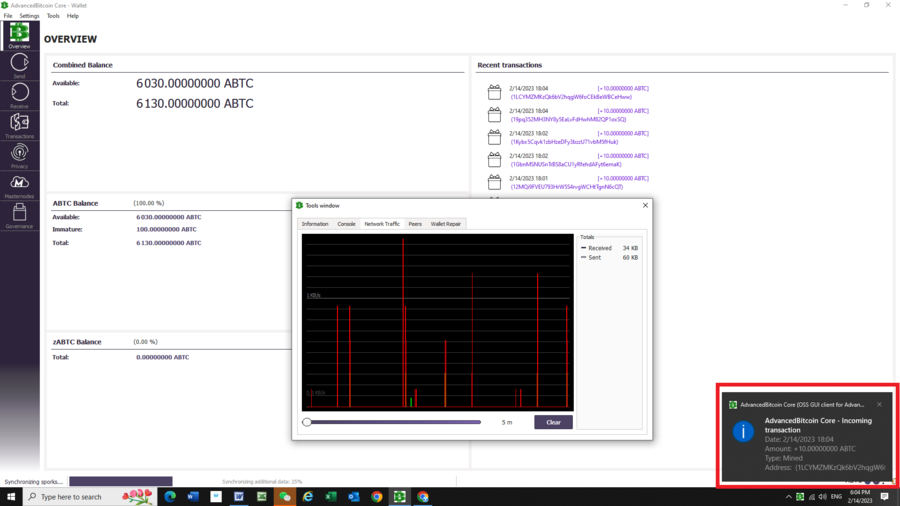
Task: Open the Wallet Repair tab
Action: (x=446, y=224)
